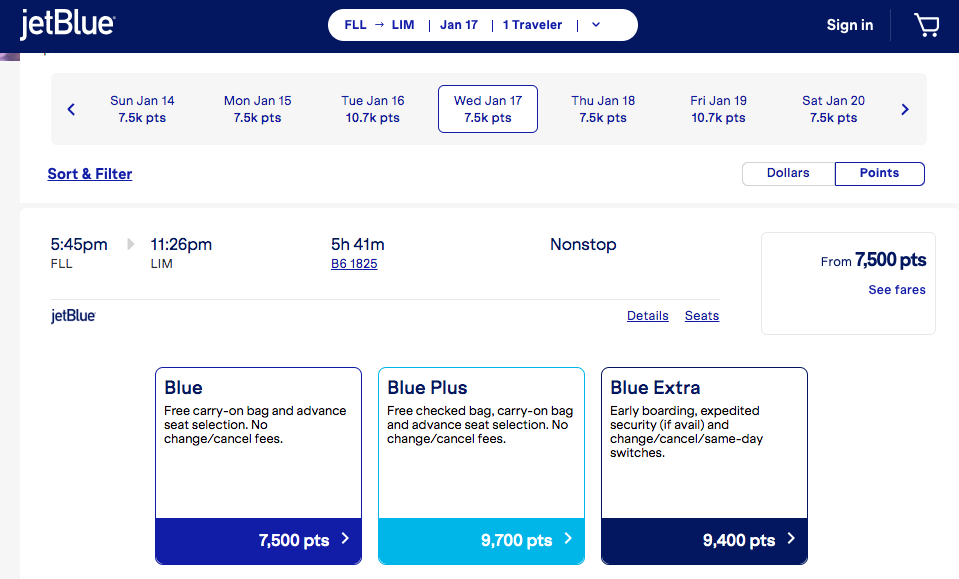Keep fare display on Points

[x=879, y=173]
